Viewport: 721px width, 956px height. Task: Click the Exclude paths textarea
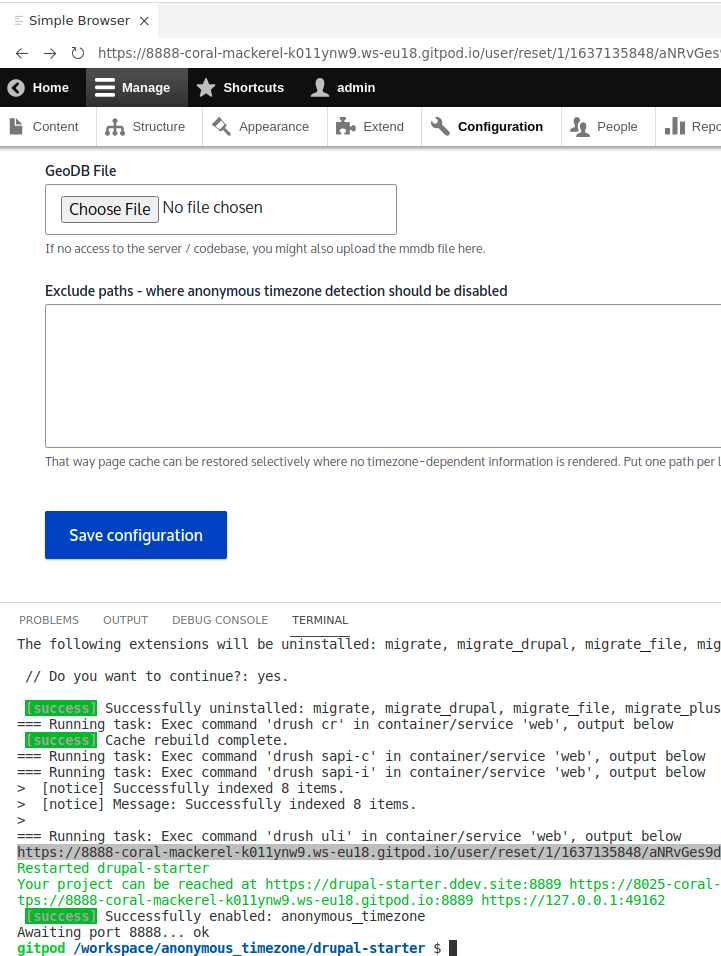pyautogui.click(x=383, y=376)
